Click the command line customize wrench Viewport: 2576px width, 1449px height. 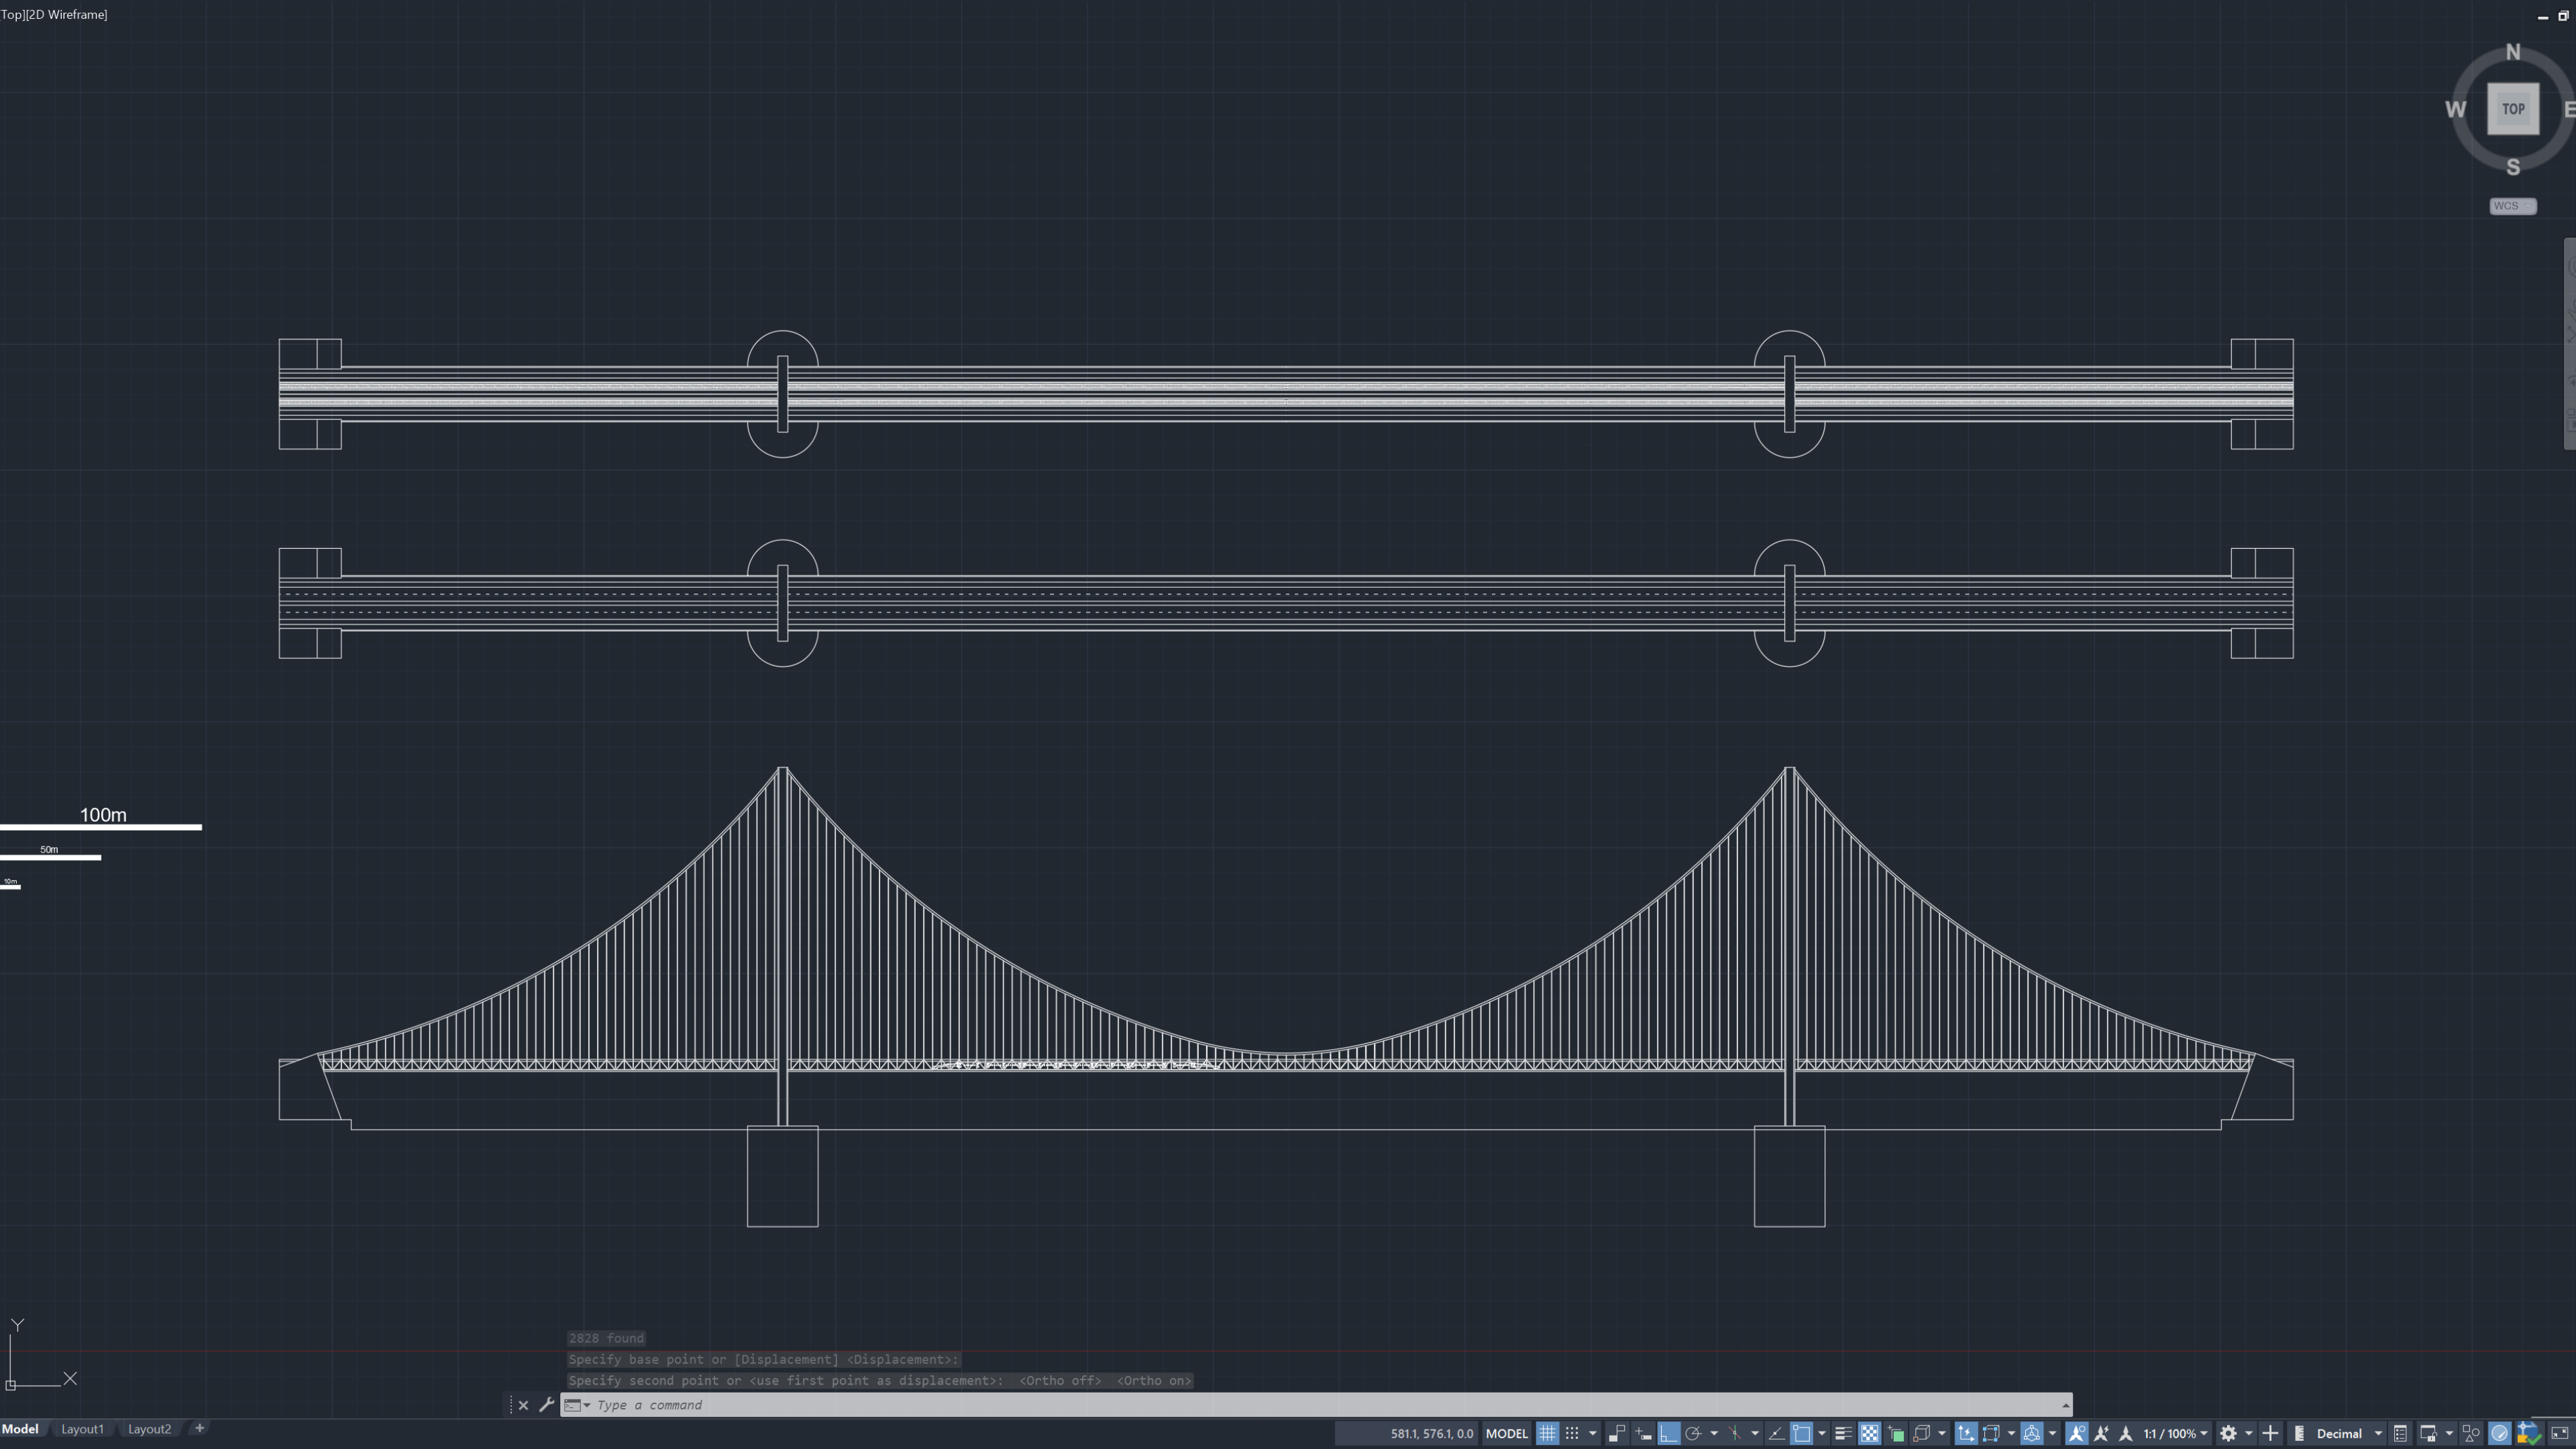(x=546, y=1404)
